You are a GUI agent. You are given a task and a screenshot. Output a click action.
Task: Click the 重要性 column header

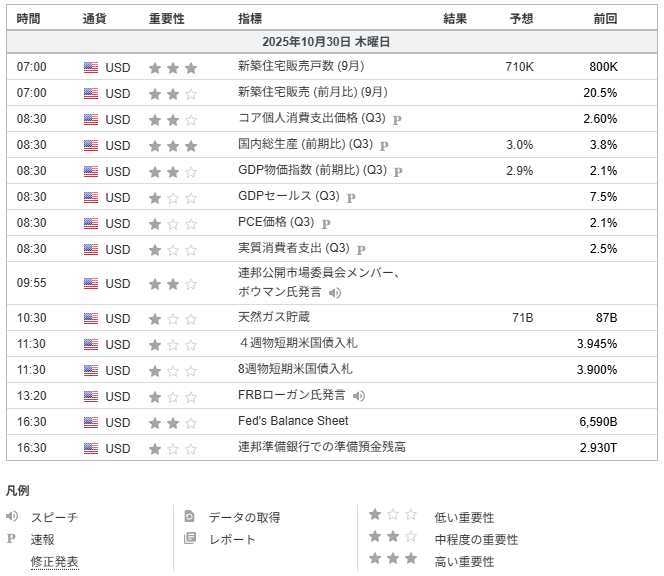click(x=166, y=19)
